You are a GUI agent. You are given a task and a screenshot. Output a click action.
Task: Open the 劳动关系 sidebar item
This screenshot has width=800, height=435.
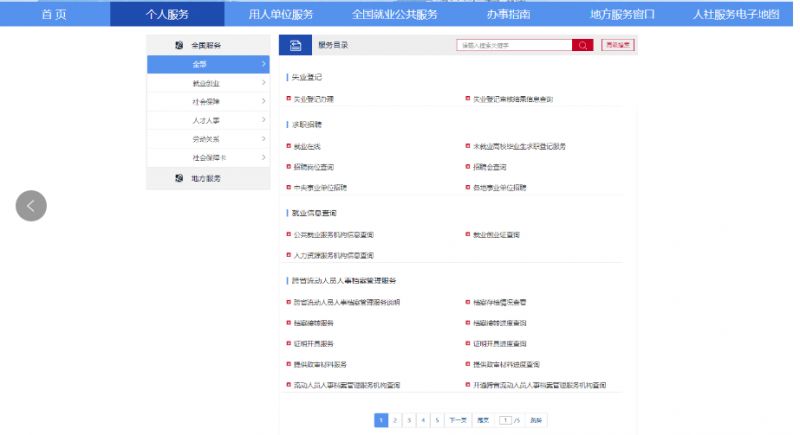[x=207, y=139]
